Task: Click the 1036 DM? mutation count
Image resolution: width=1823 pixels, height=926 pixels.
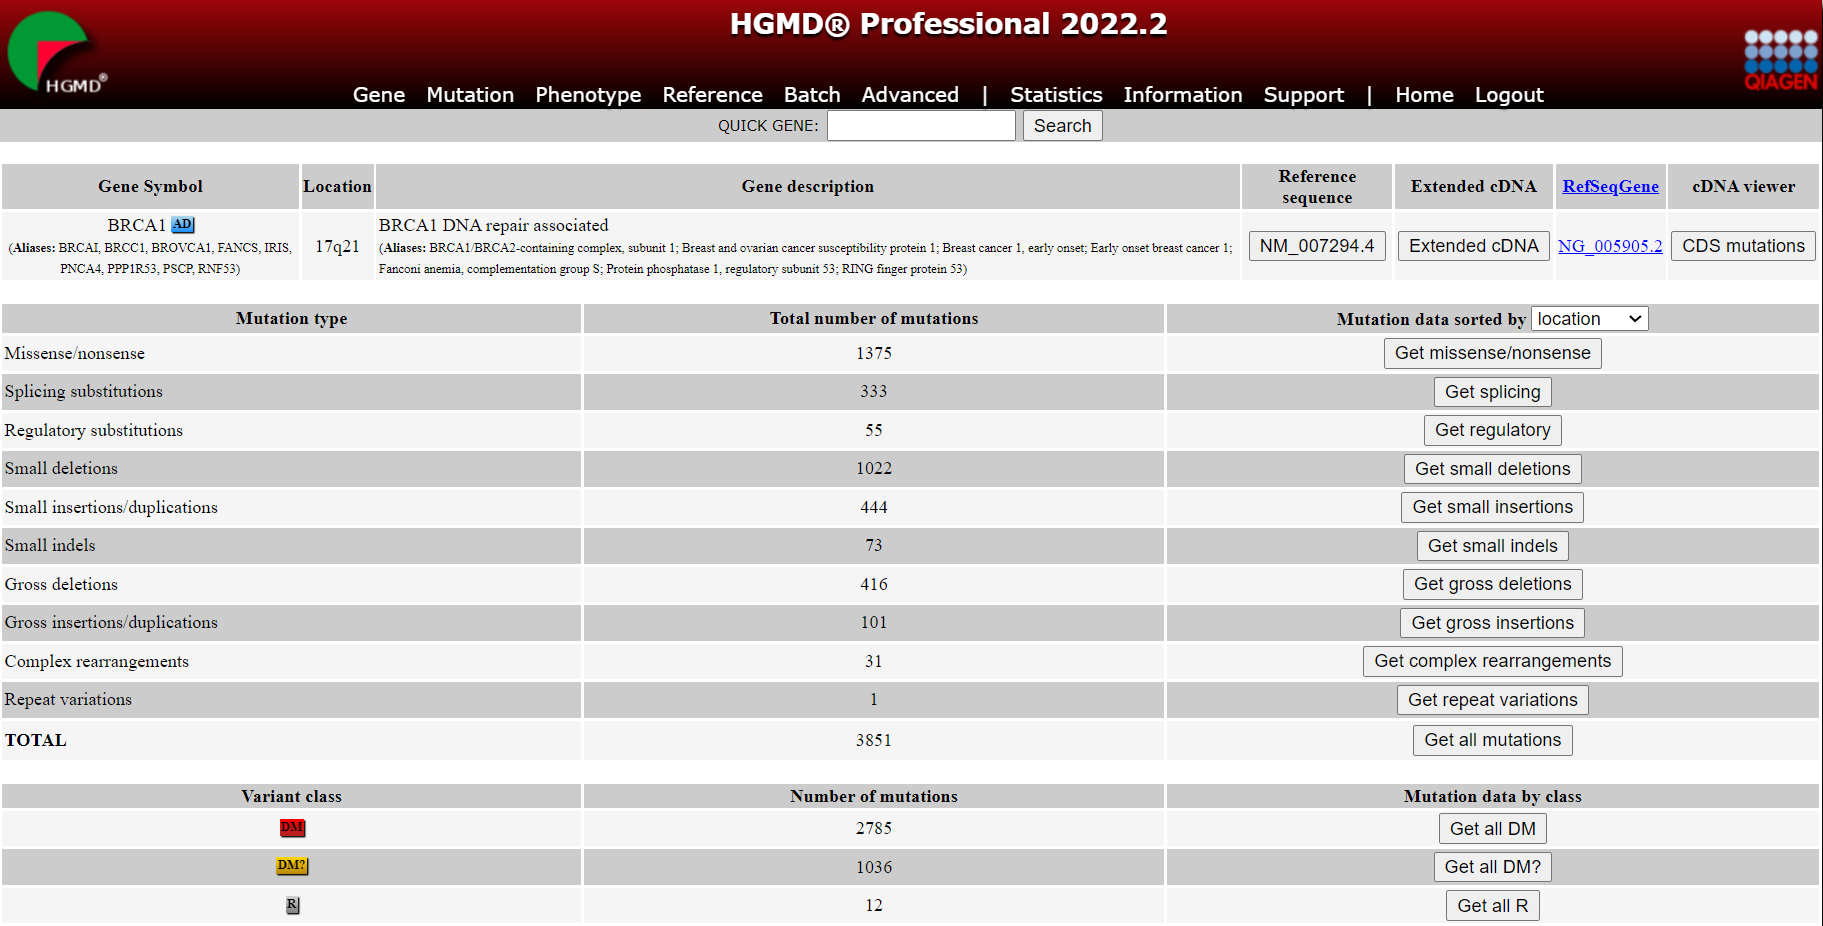Action: 873,868
